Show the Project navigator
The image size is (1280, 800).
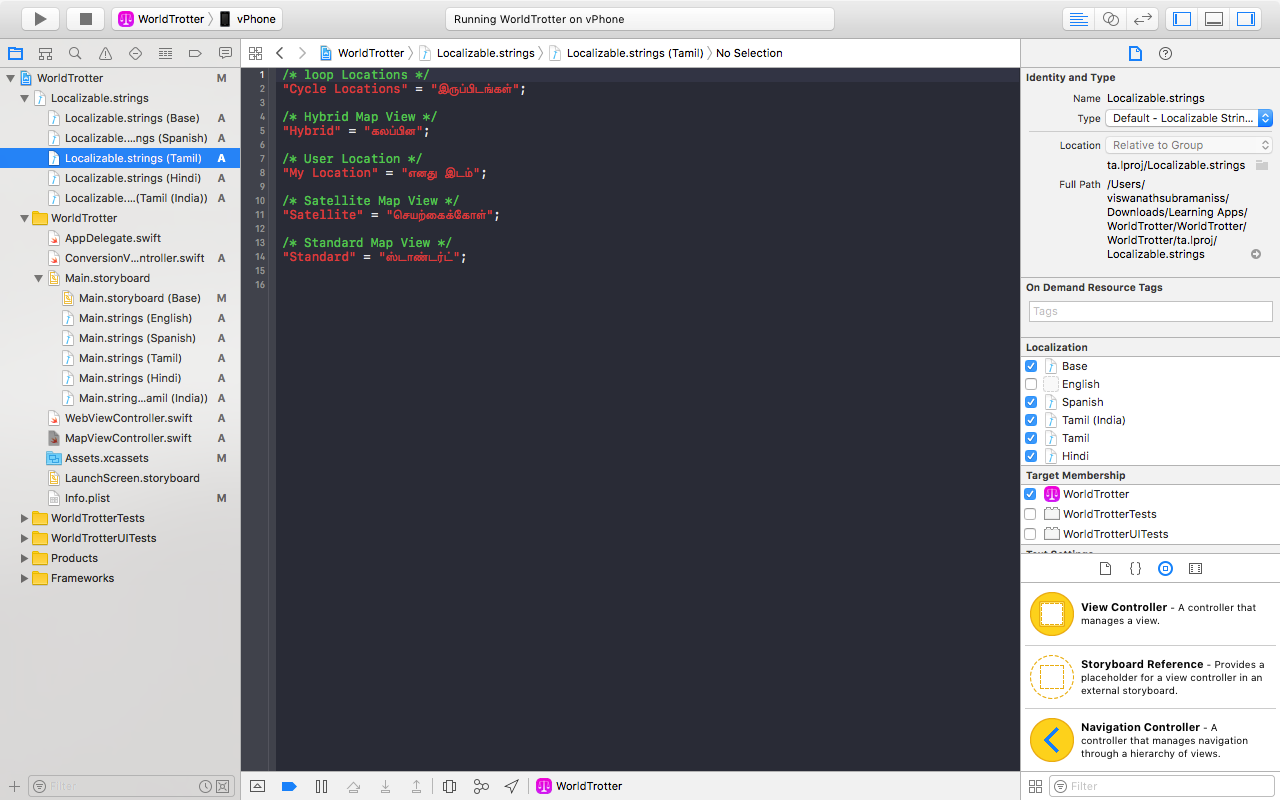coord(15,53)
